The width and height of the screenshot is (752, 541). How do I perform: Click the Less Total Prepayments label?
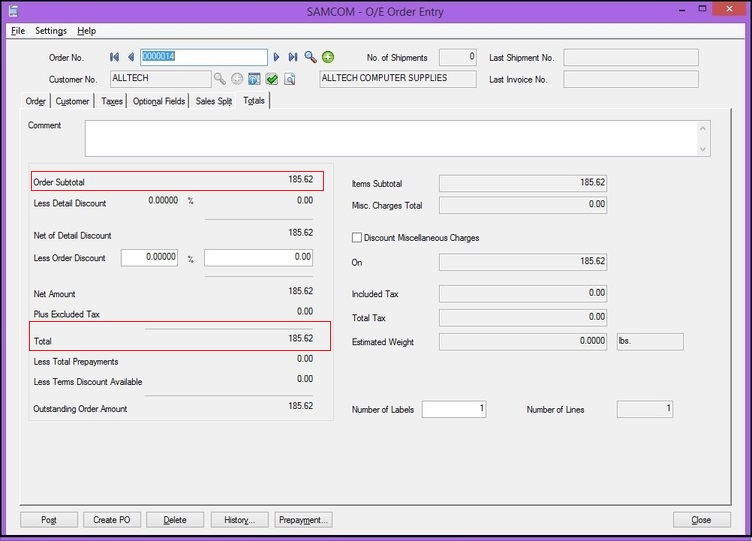[76, 362]
